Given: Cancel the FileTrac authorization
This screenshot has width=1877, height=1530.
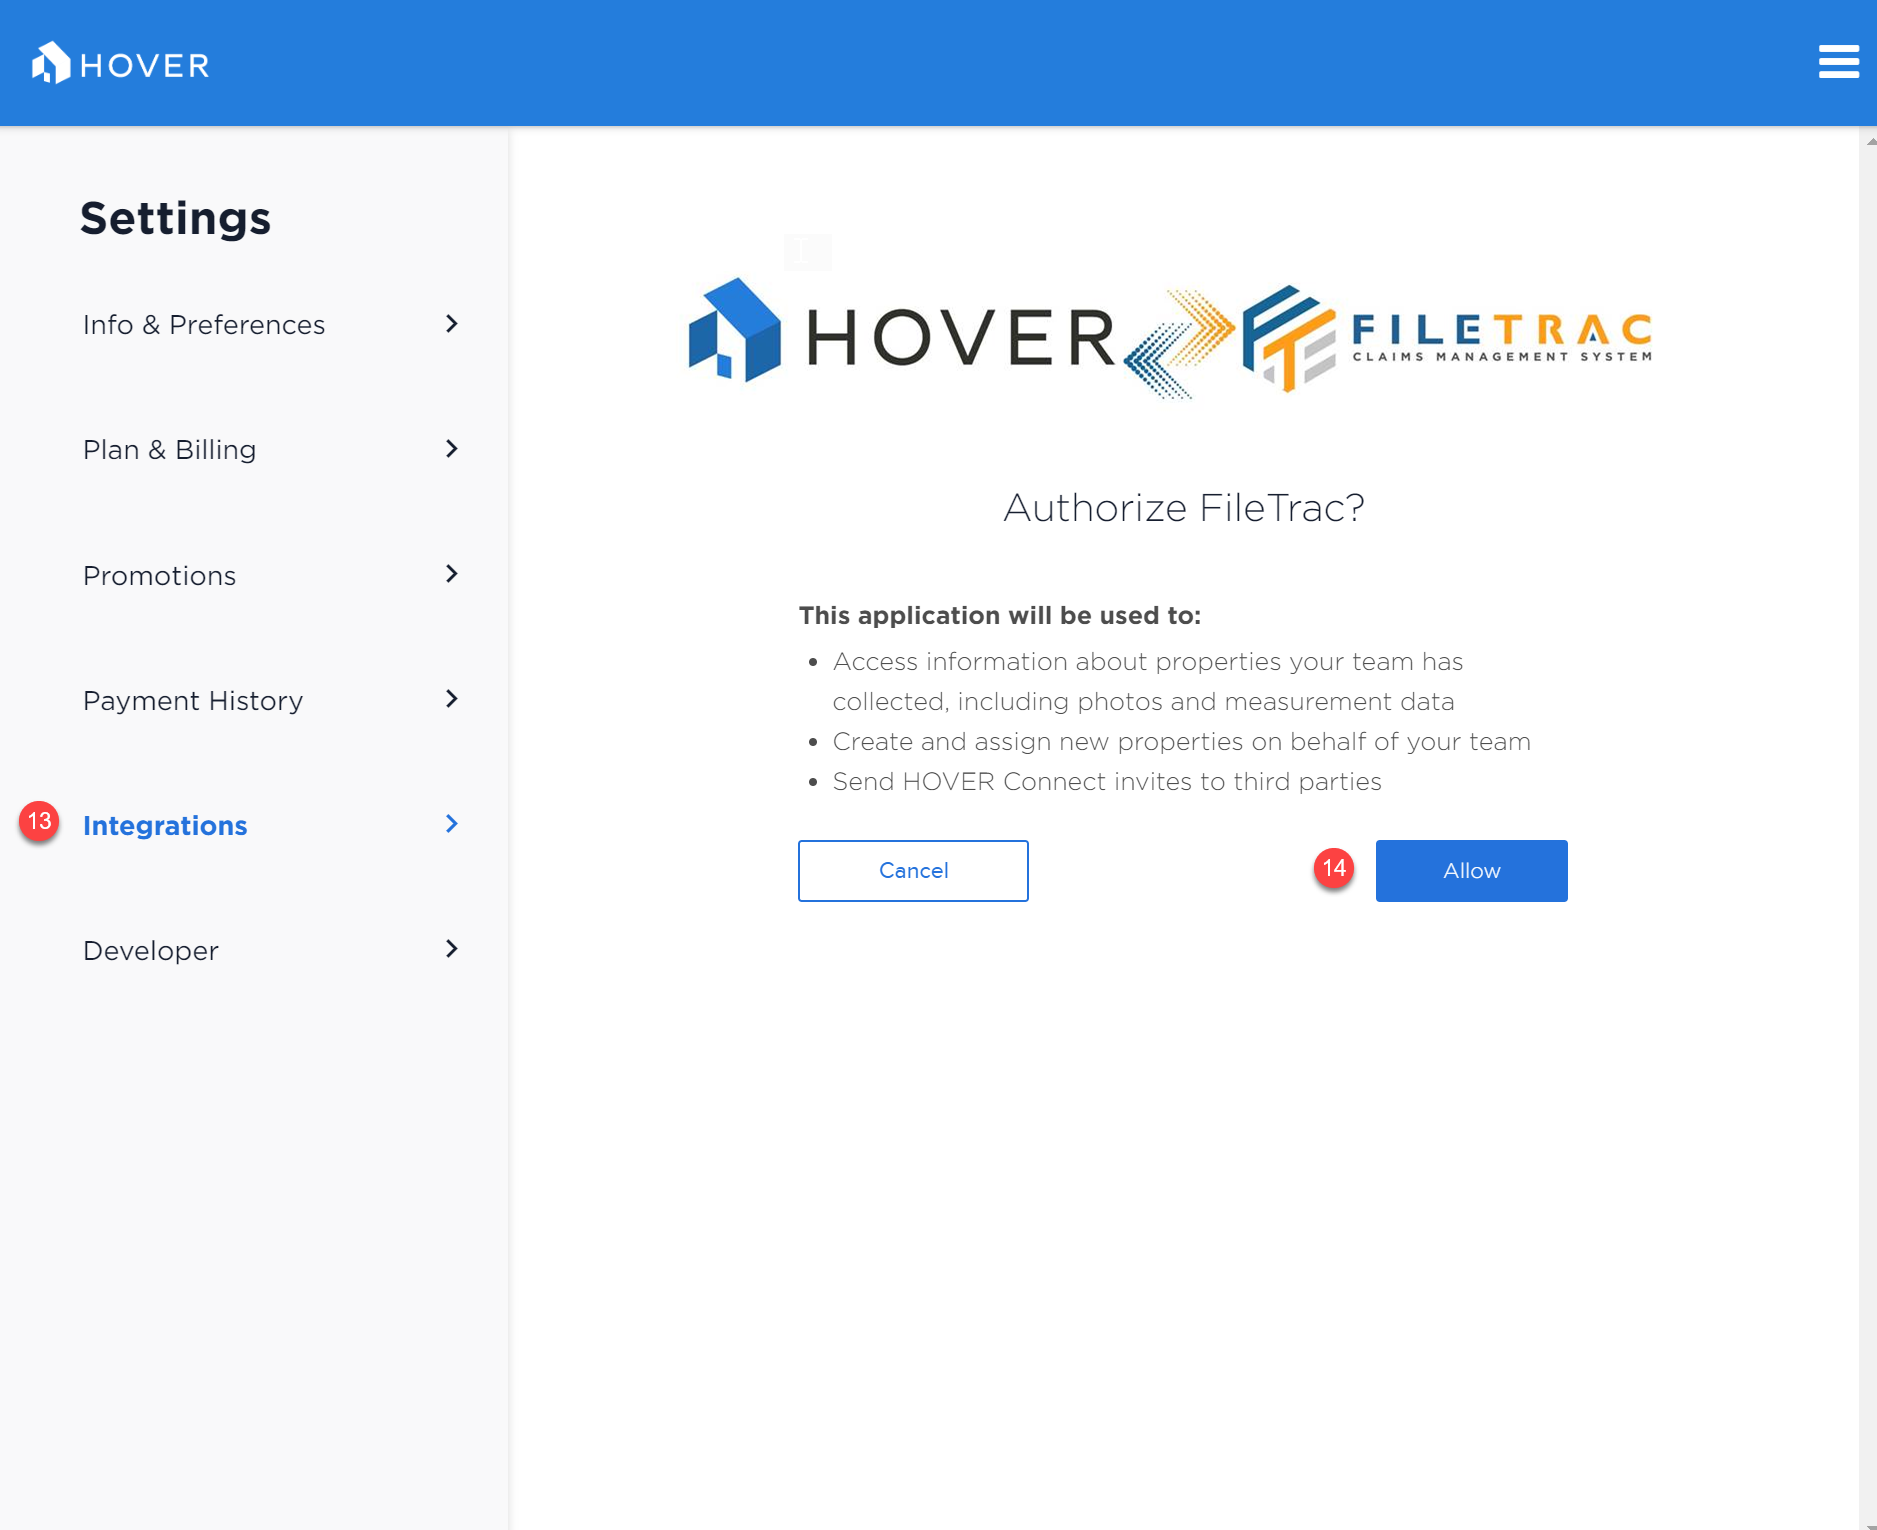Looking at the screenshot, I should click(913, 871).
